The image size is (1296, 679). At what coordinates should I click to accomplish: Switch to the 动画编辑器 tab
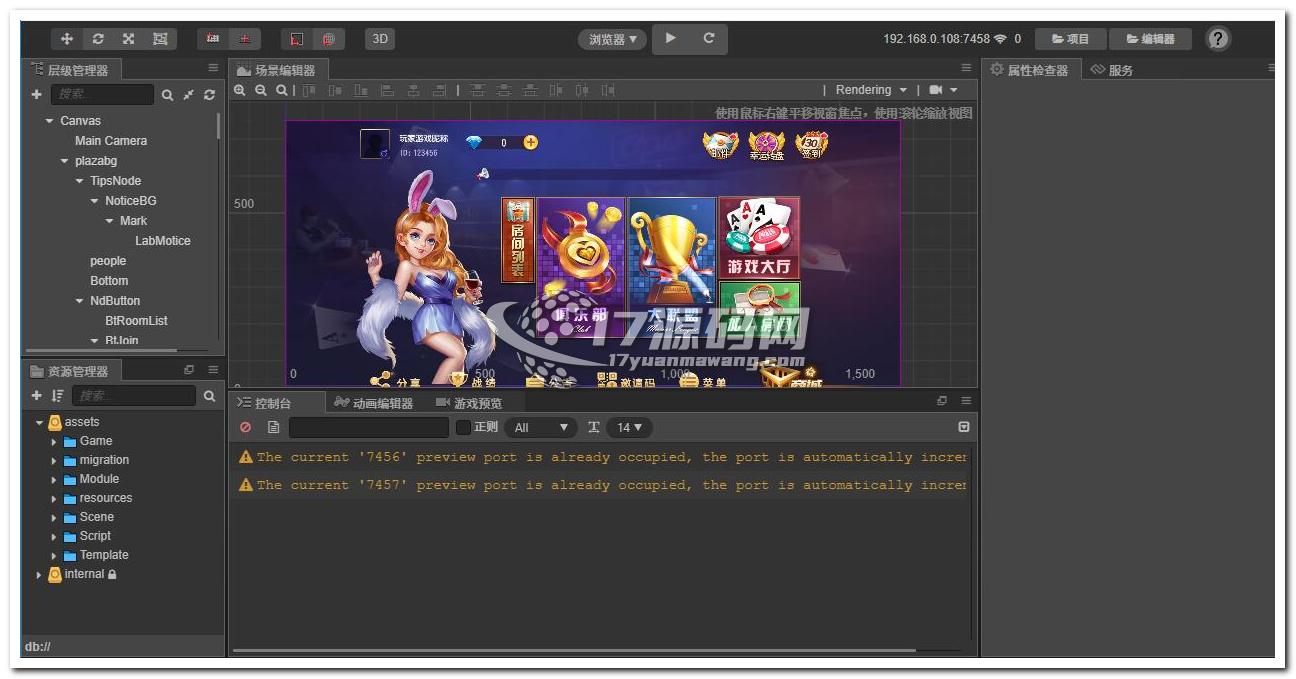(374, 403)
